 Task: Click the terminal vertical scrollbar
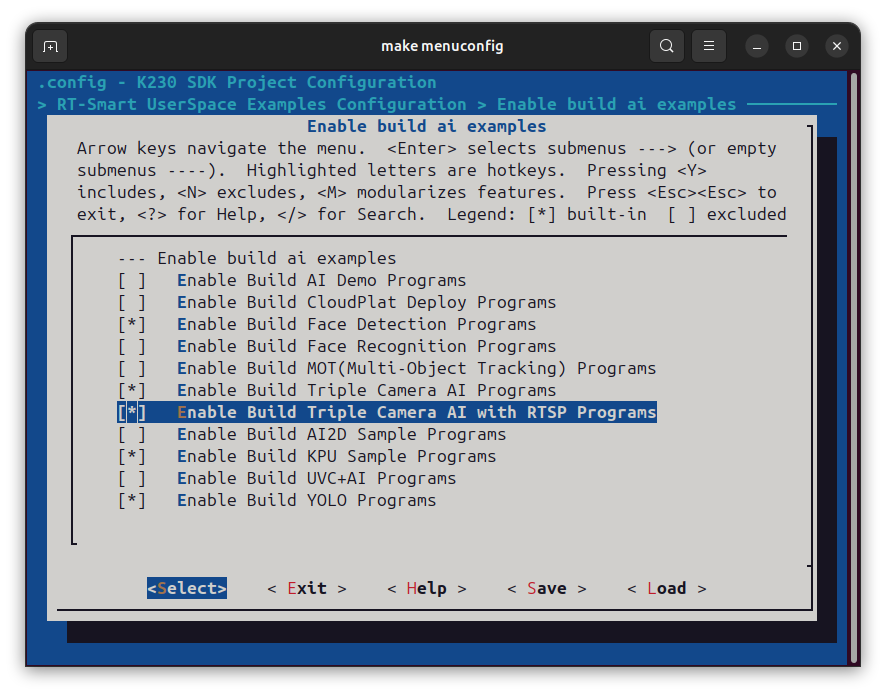pos(854,368)
